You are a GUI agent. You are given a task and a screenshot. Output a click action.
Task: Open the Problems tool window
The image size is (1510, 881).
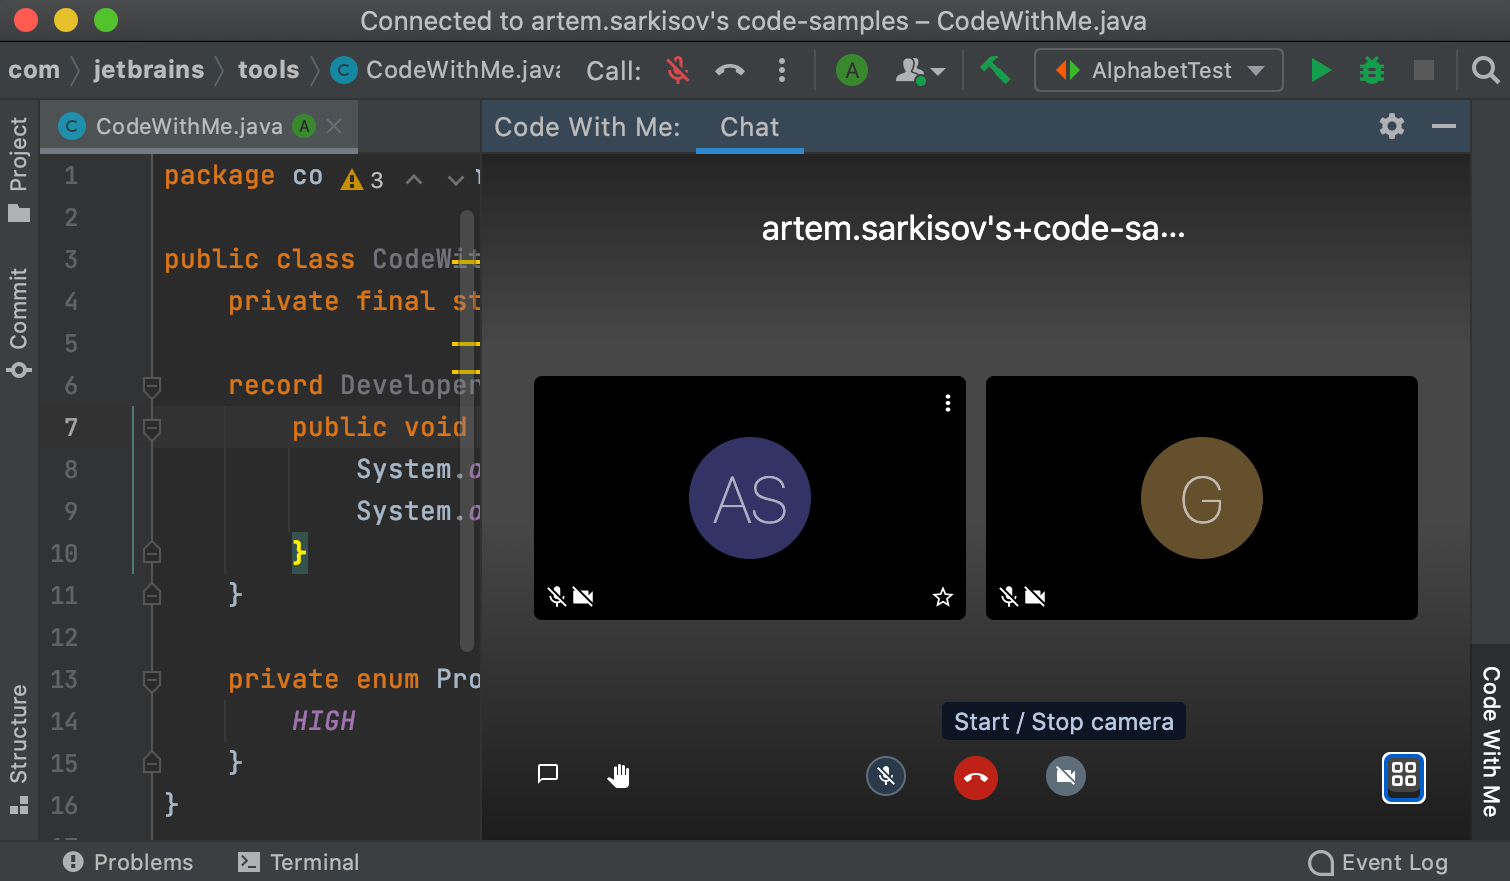[128, 862]
